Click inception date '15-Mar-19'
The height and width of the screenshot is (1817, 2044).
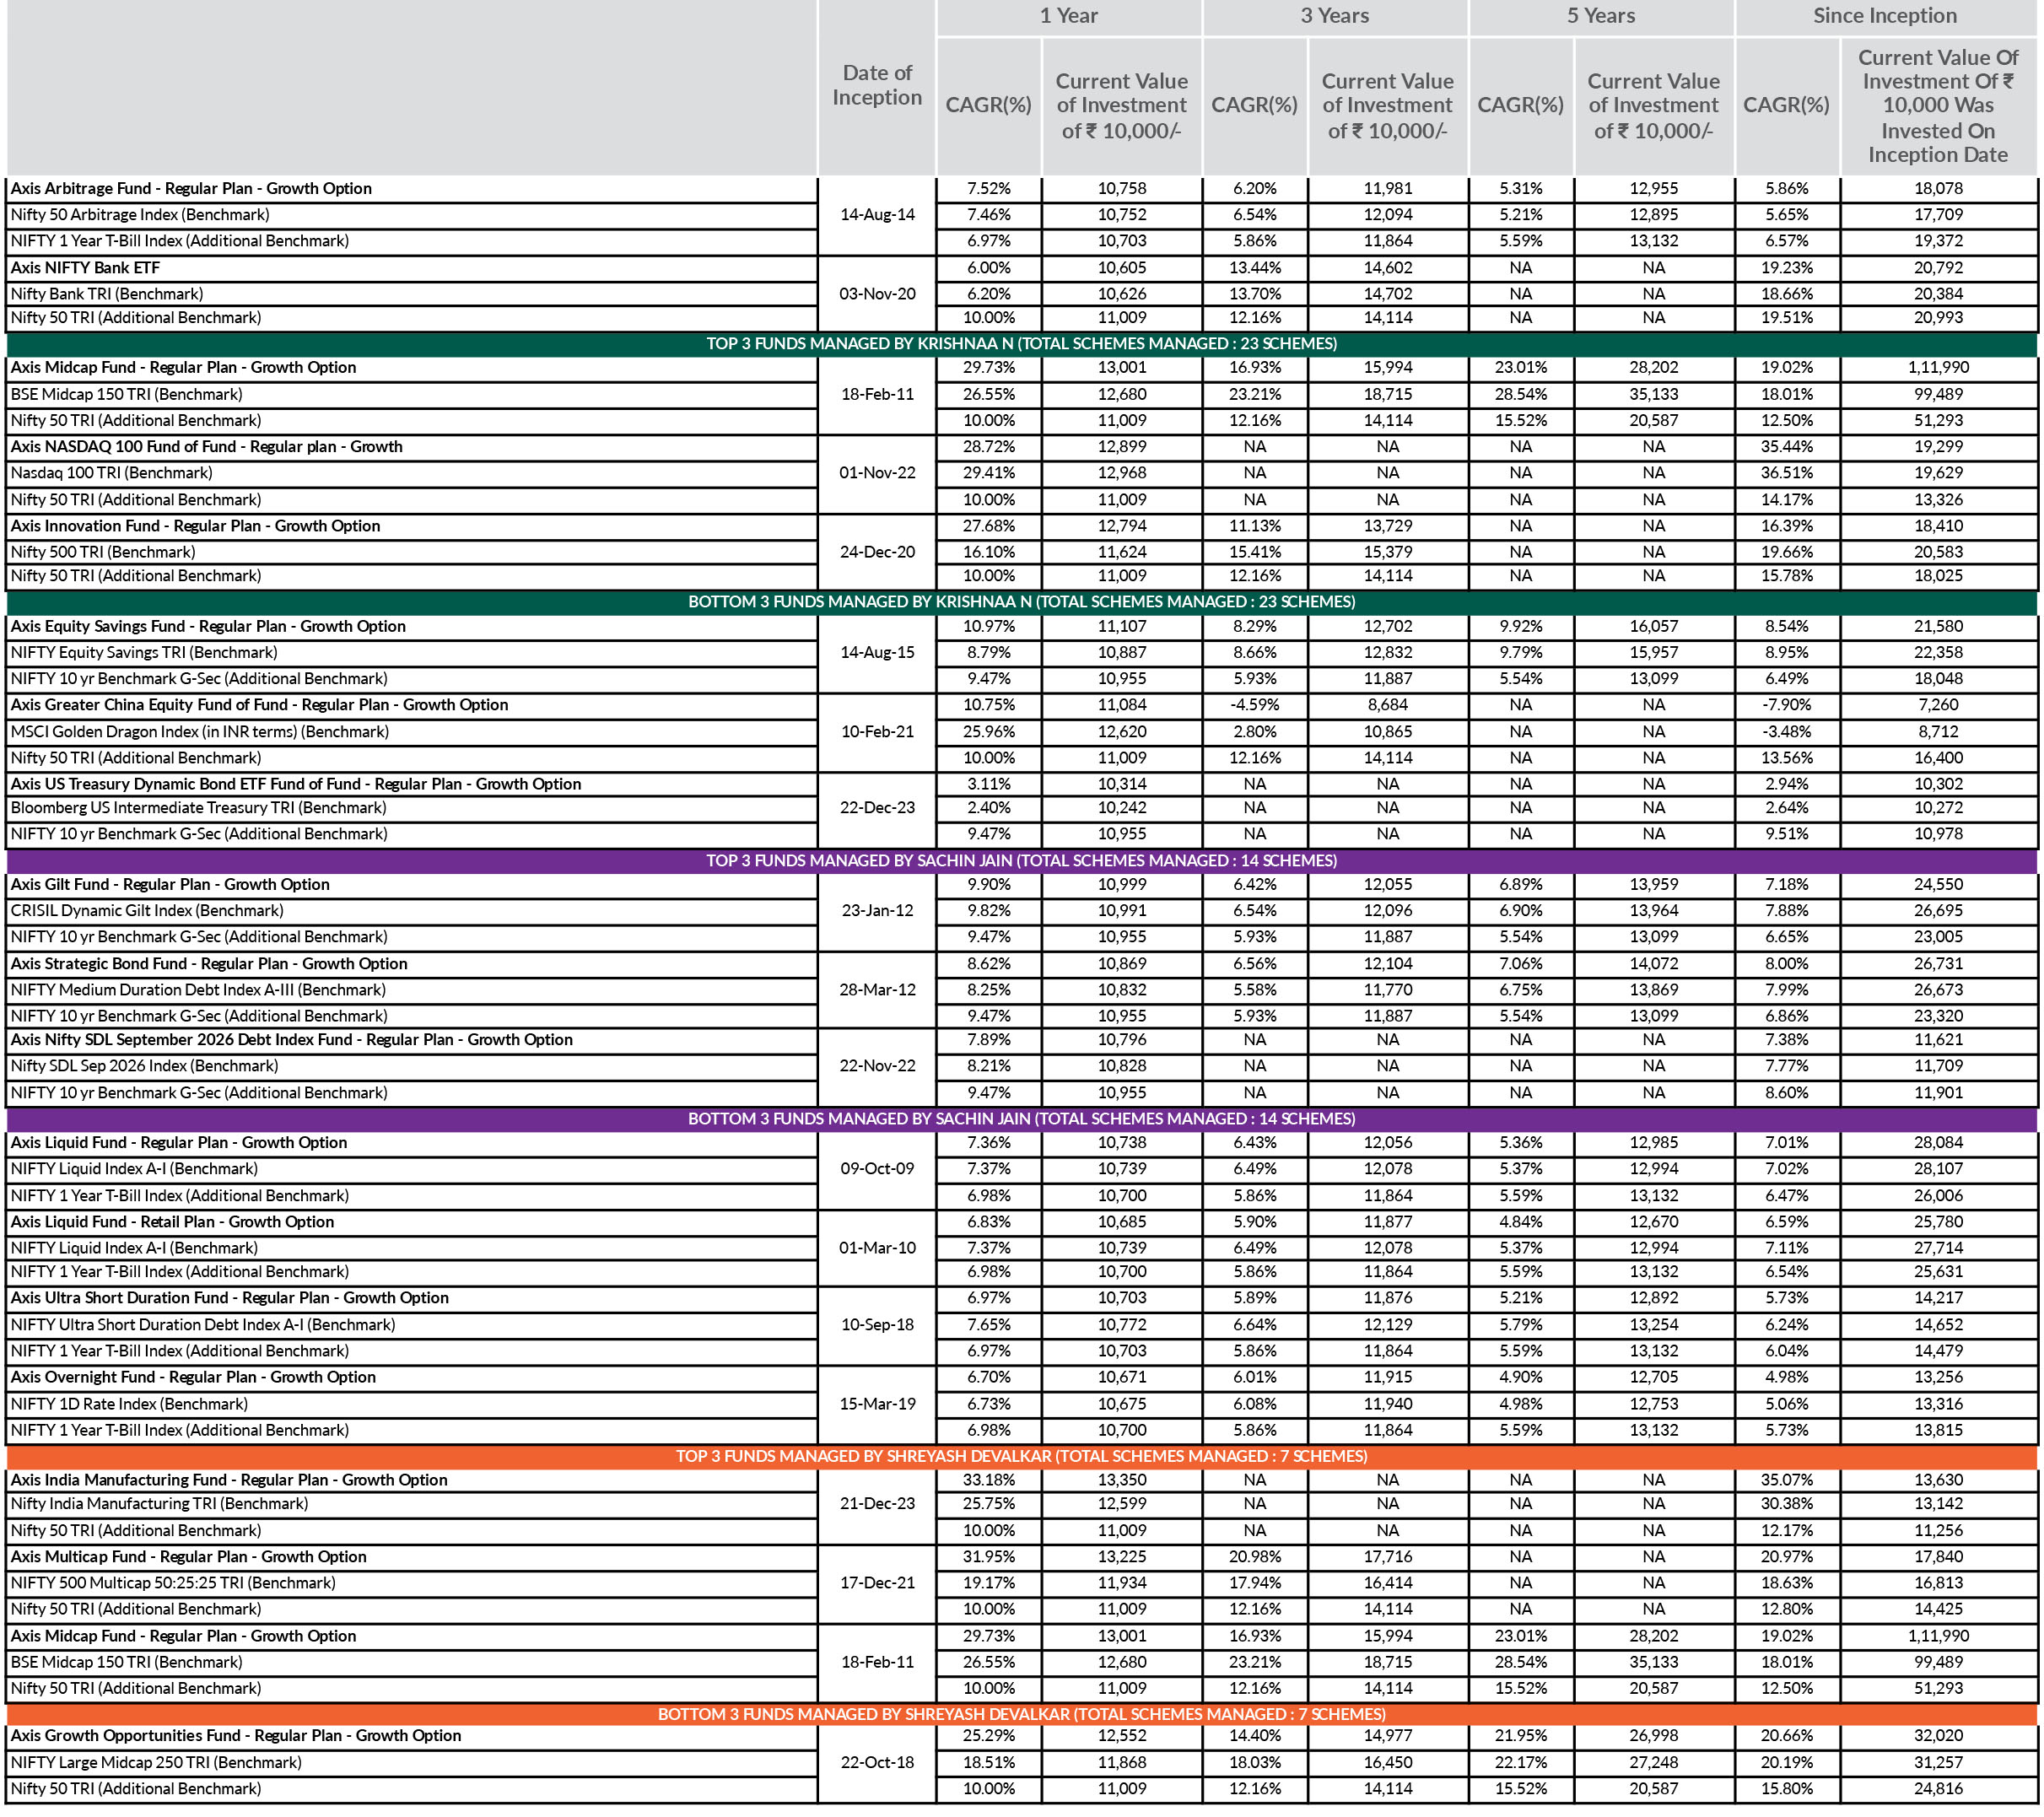877,1403
